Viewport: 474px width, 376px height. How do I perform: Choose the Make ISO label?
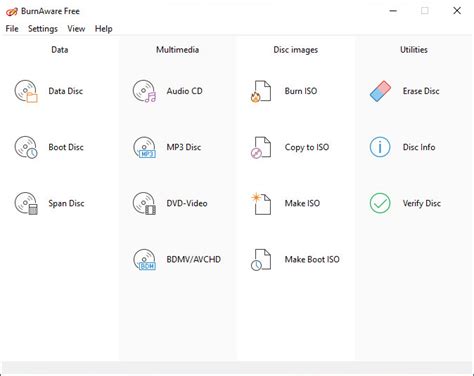click(302, 203)
